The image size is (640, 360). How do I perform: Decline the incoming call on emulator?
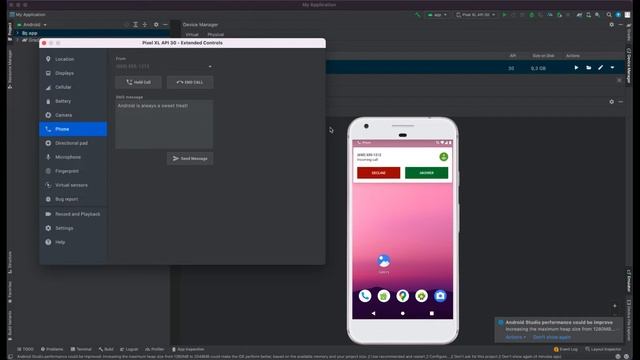[x=378, y=173]
